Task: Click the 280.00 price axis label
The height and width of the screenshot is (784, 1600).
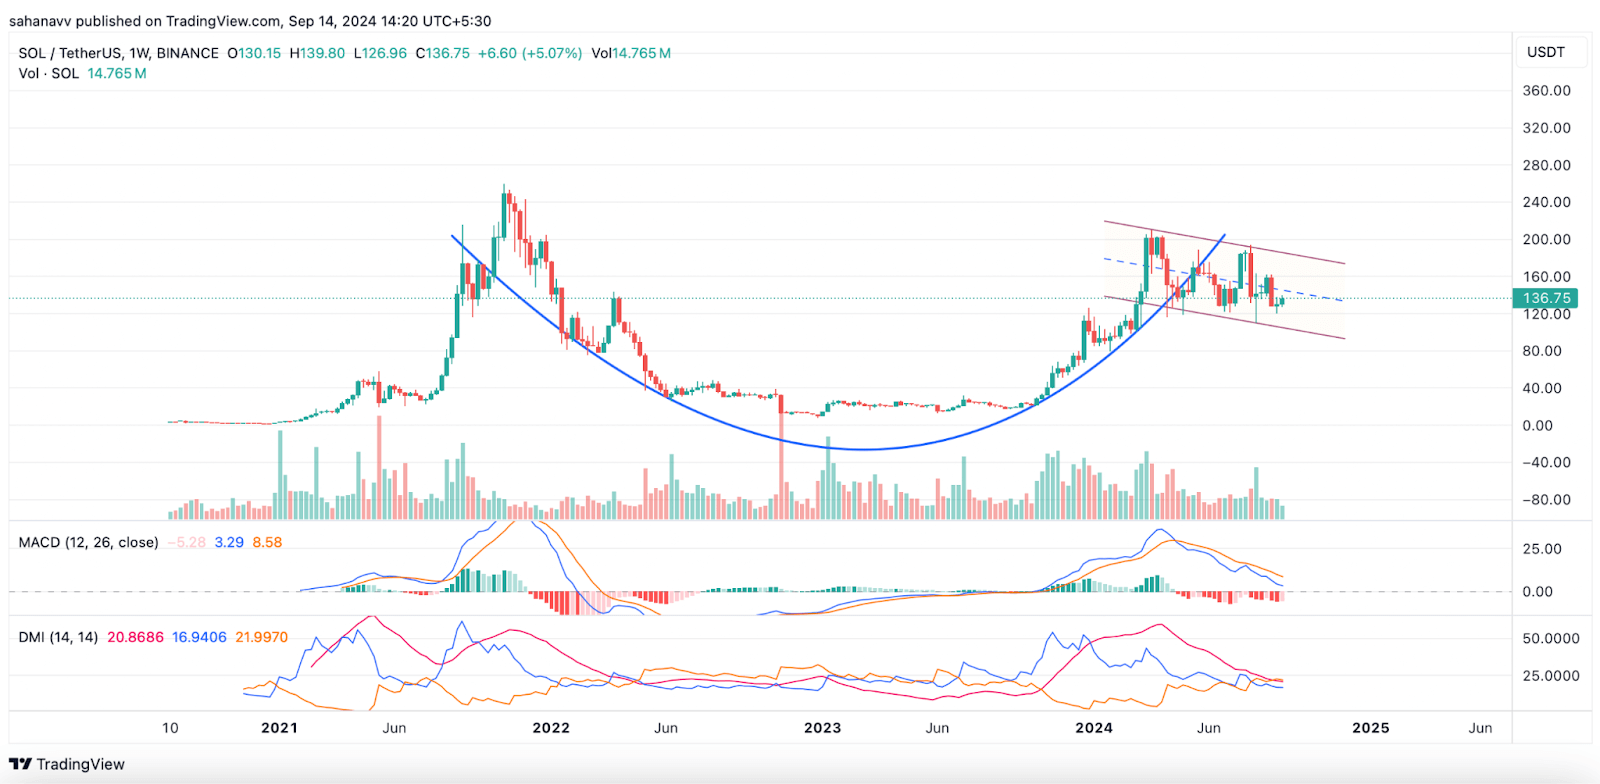Action: click(x=1546, y=165)
